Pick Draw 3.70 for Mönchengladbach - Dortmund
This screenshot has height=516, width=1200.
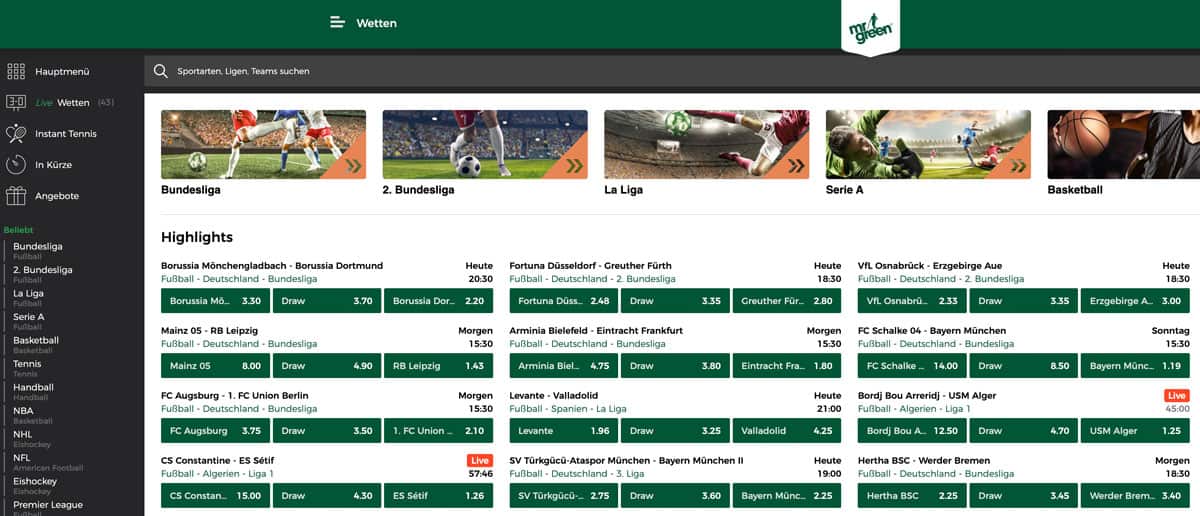pyautogui.click(x=327, y=300)
